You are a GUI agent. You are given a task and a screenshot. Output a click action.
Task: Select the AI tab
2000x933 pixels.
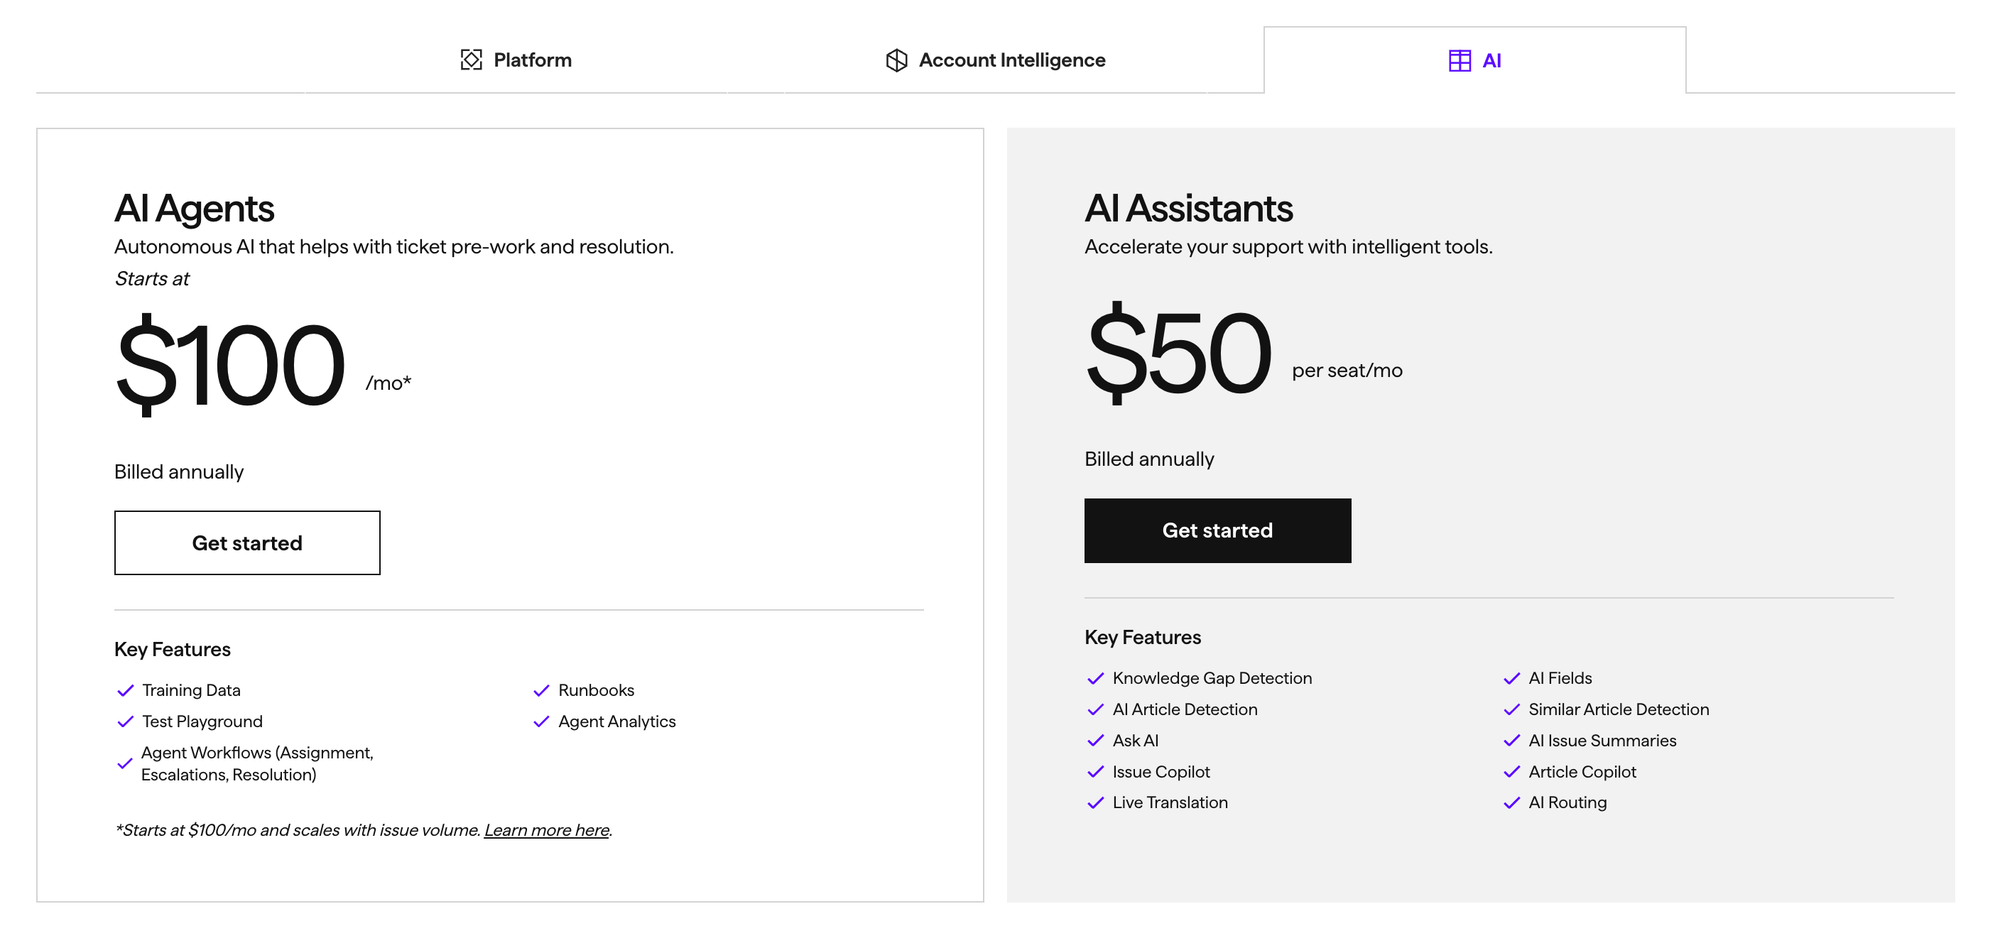pos(1492,60)
